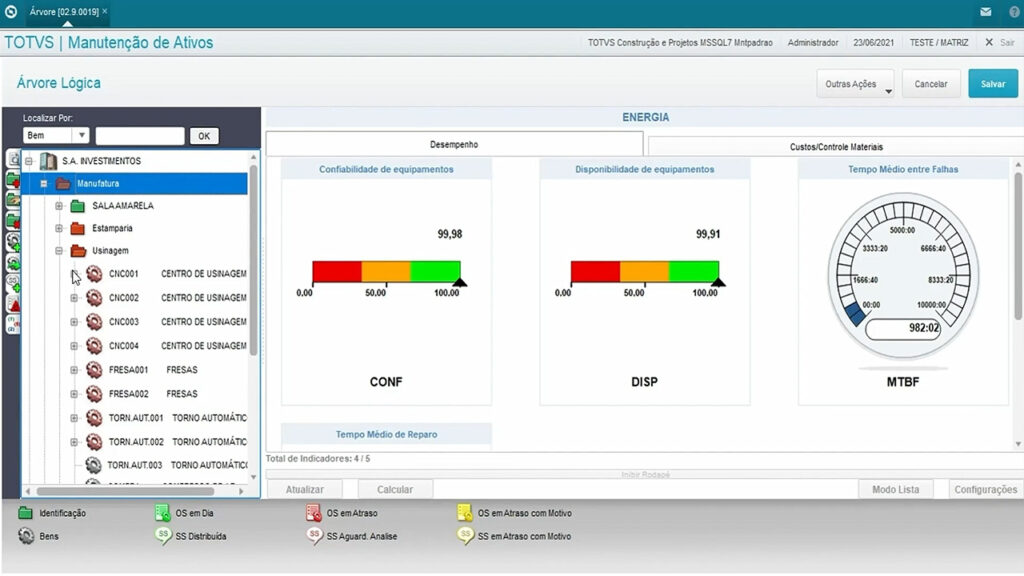
Task: Click the gear icon of TORN.AUT.002
Action: (x=94, y=441)
